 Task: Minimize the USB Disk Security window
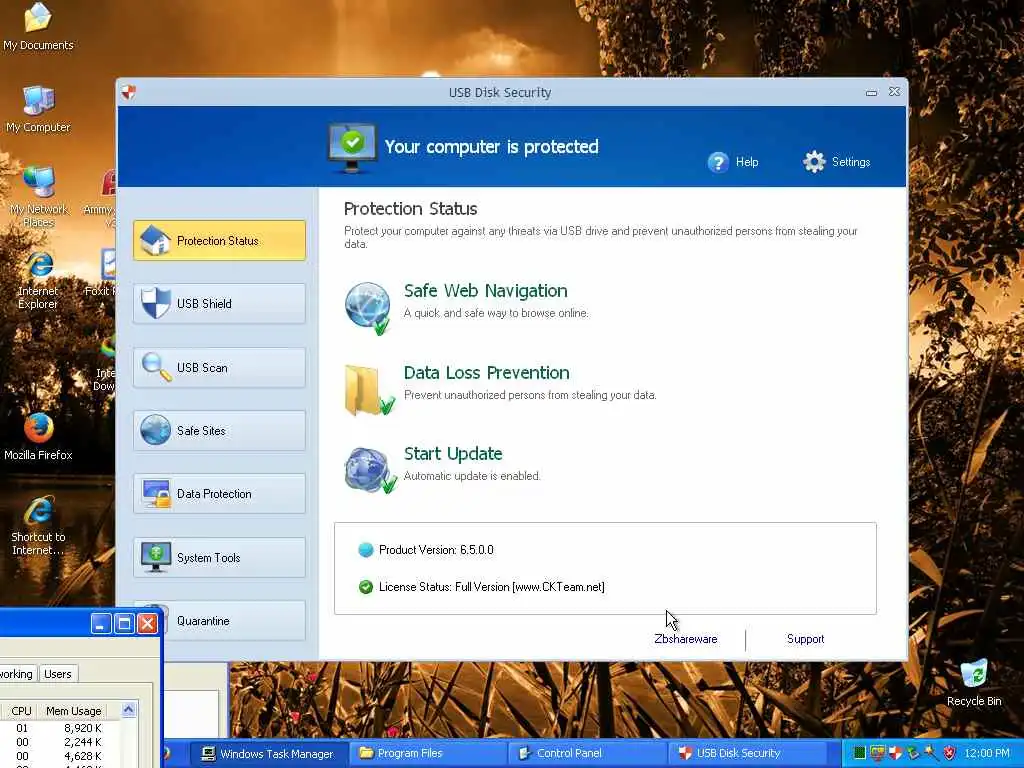pos(871,93)
